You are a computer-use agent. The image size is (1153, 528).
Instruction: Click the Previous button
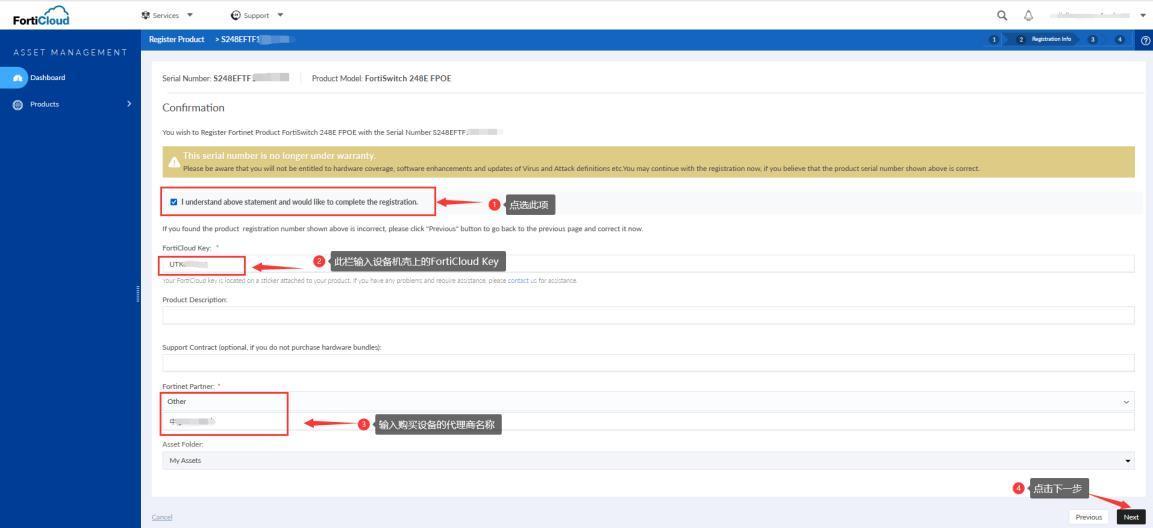(1088, 517)
